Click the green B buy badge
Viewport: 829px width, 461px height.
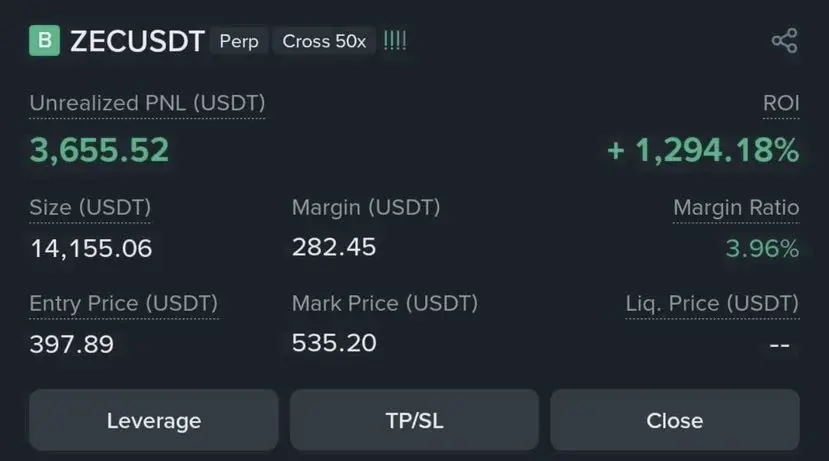coord(43,41)
